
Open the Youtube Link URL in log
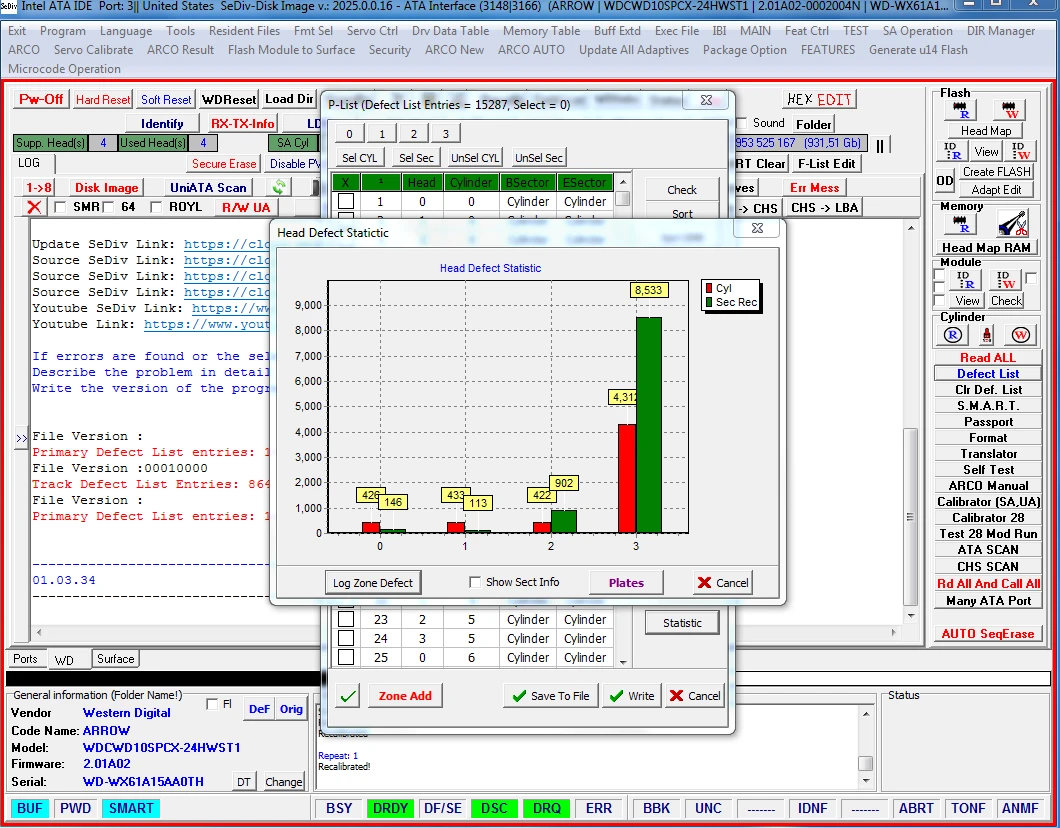click(207, 324)
